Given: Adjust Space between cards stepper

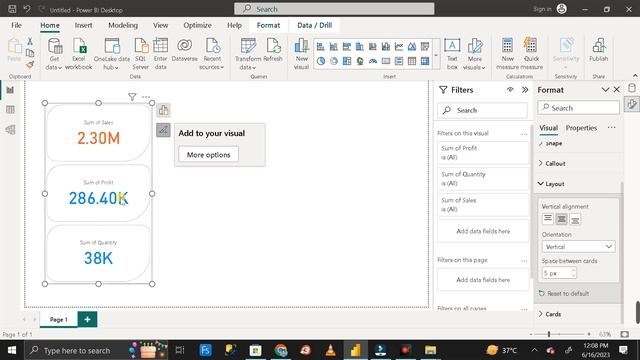Looking at the screenshot, I should tap(573, 273).
